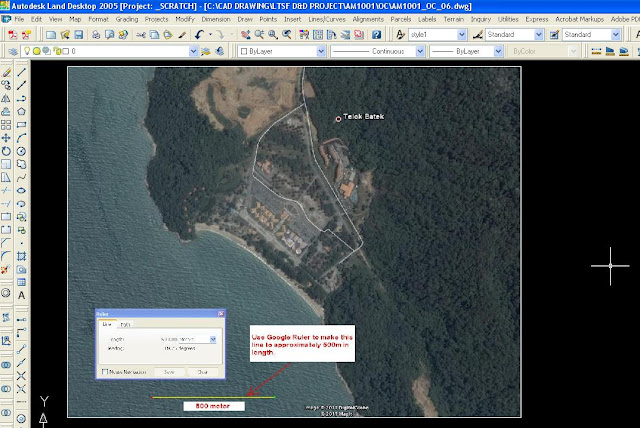Close the Ruler dialog
The image size is (640, 428).
[221, 314]
